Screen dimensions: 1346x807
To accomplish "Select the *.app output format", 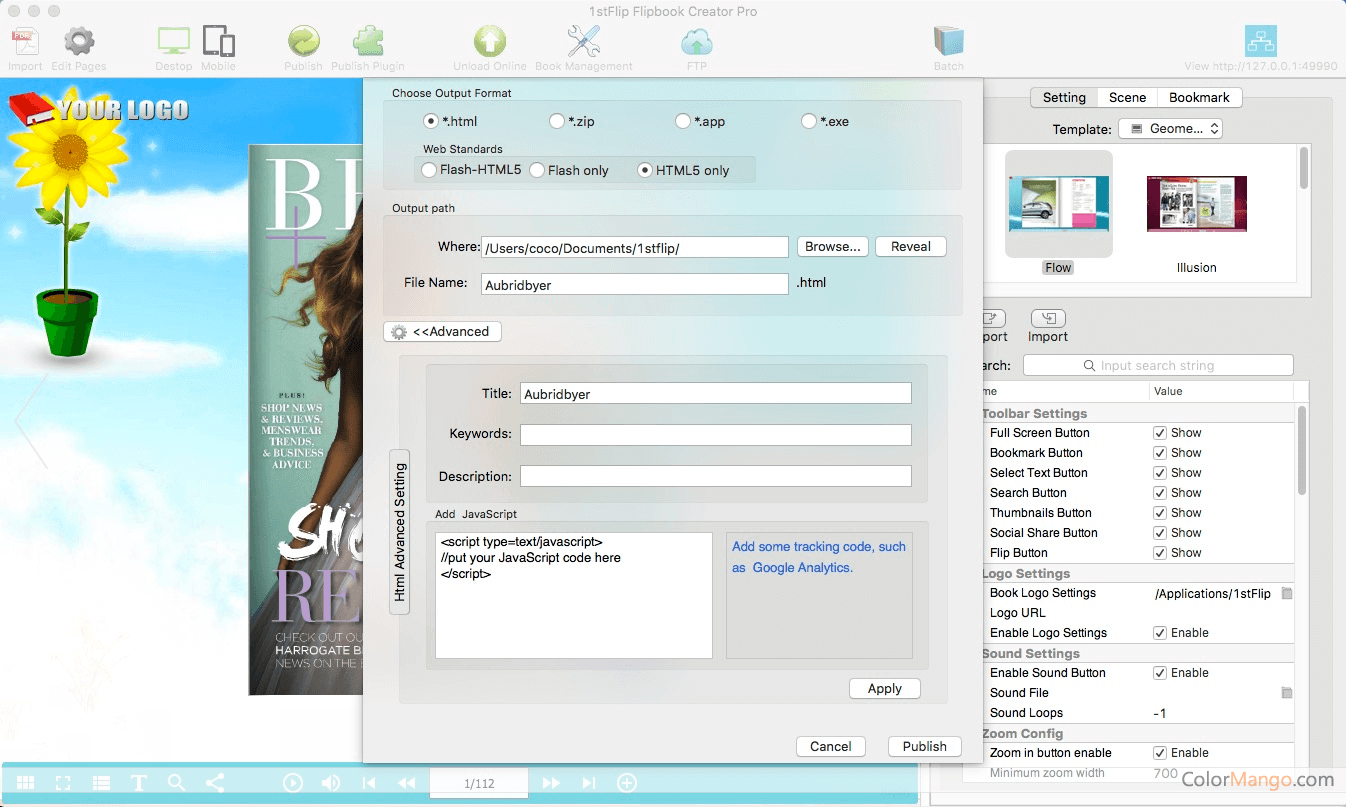I will click(683, 121).
